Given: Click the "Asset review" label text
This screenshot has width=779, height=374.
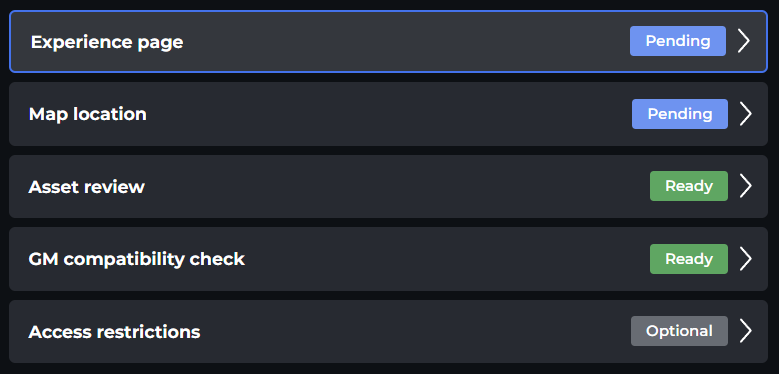Looking at the screenshot, I should pos(86,187).
